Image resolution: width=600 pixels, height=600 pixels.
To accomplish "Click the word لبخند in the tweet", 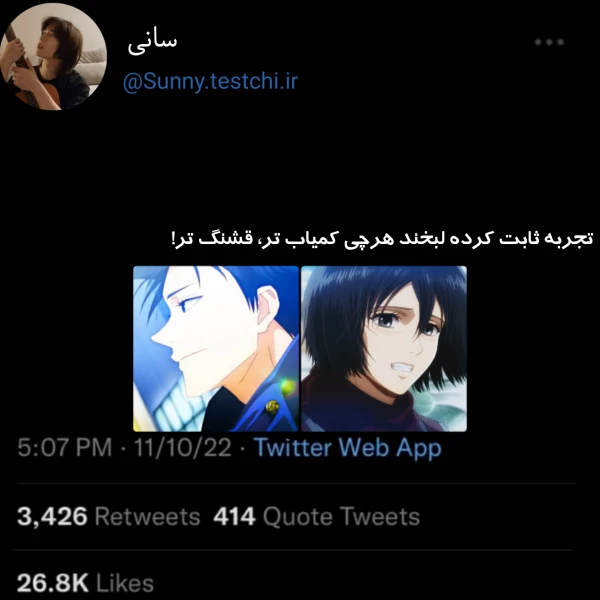I will pos(421,238).
